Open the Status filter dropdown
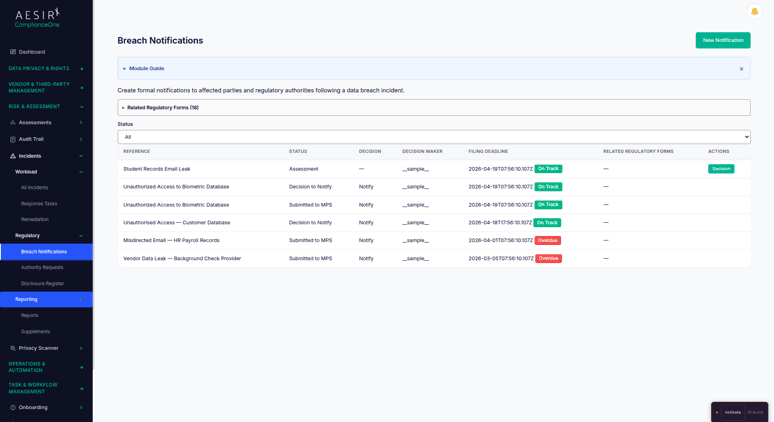The width and height of the screenshot is (774, 422). click(434, 137)
